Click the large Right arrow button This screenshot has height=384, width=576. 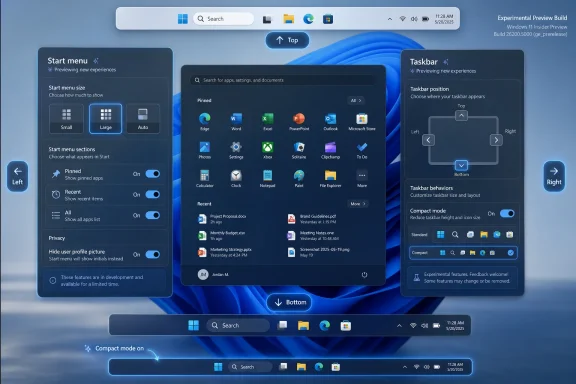[x=554, y=176]
